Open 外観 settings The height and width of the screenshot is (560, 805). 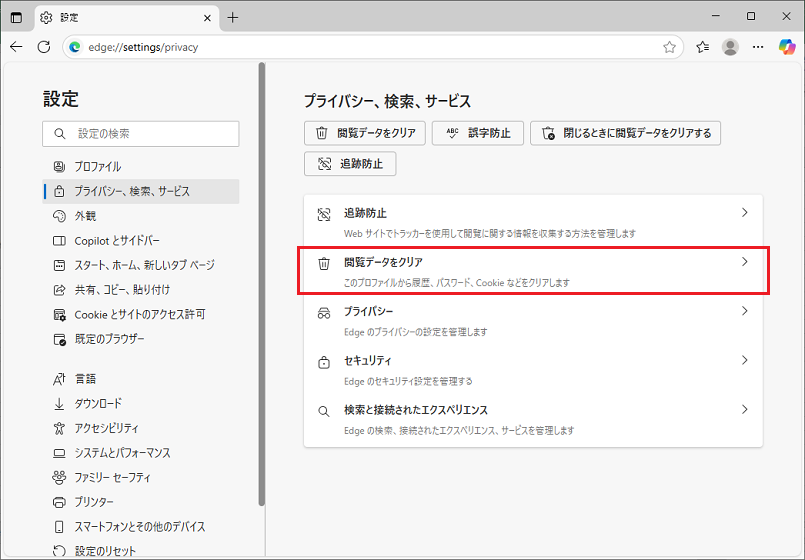coord(141,216)
